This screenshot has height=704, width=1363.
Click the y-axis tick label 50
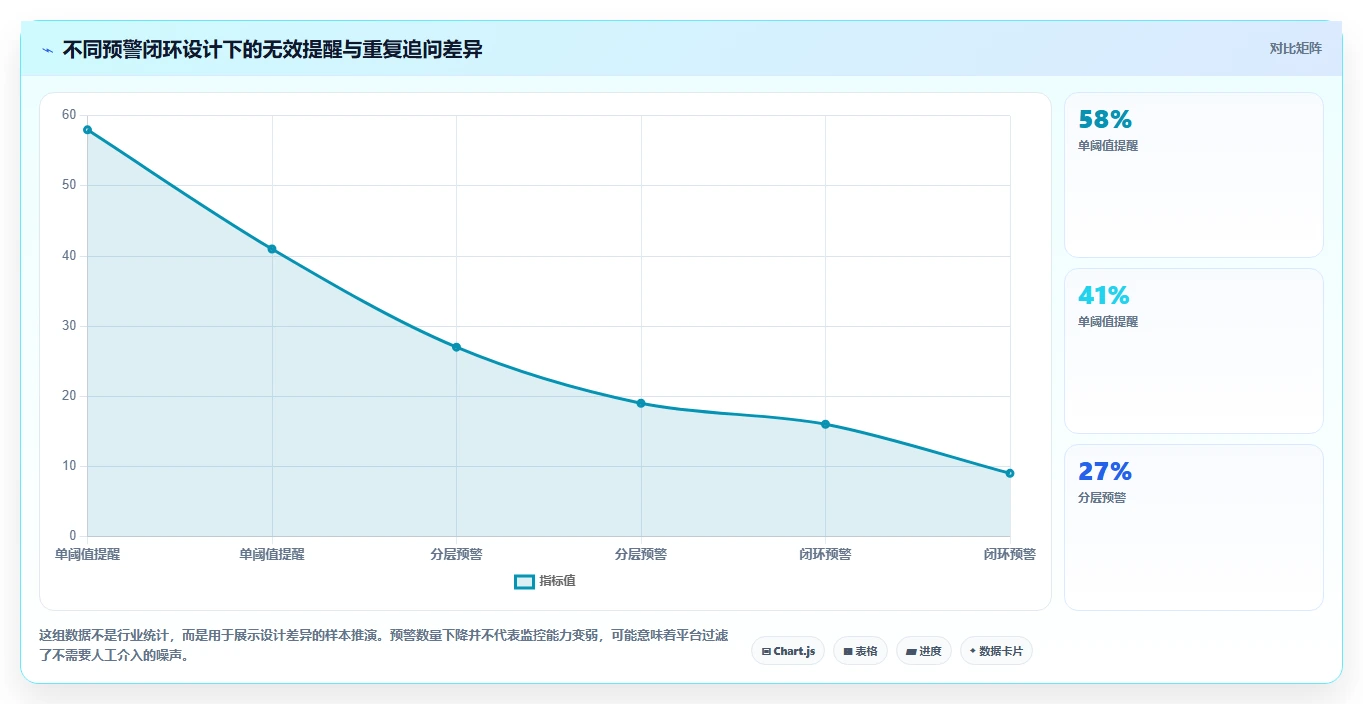click(x=69, y=185)
